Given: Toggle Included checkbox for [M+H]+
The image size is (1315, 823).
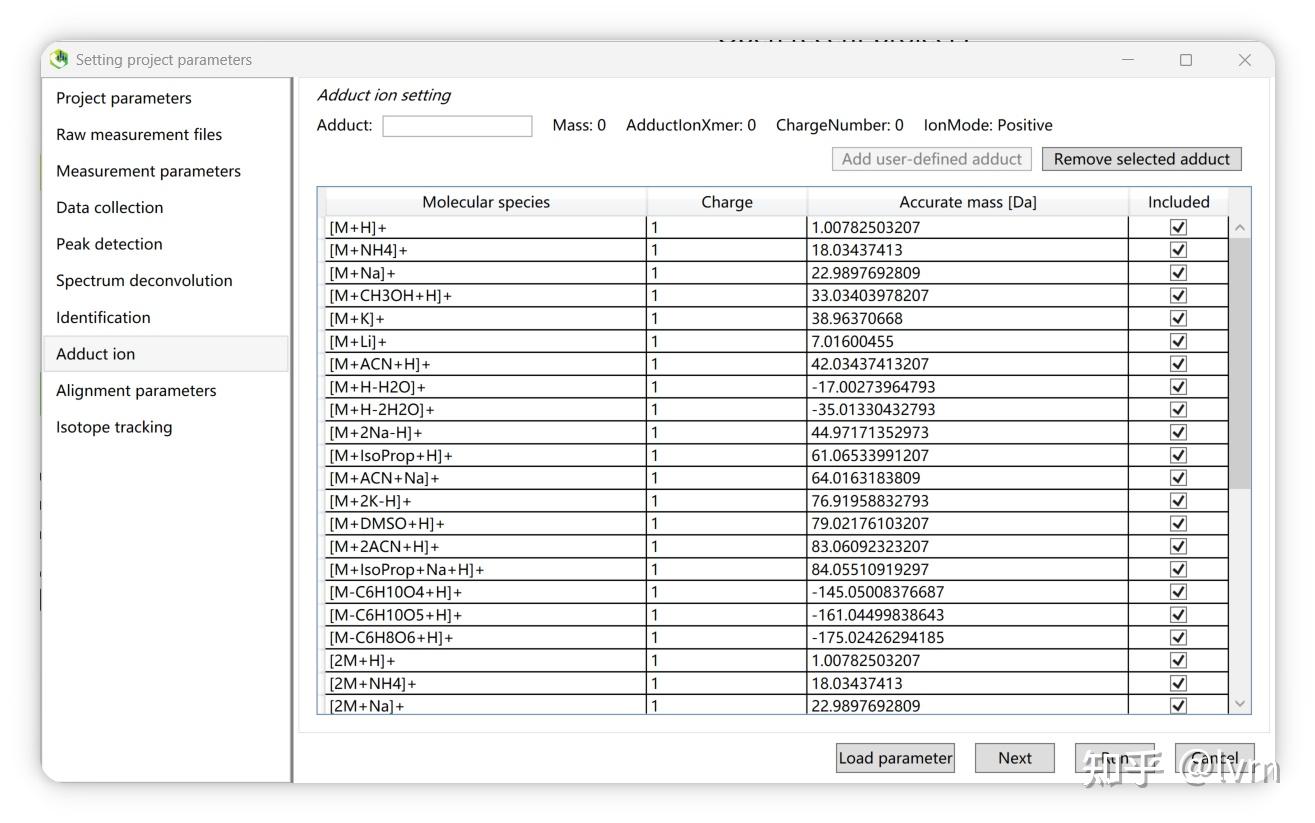Looking at the screenshot, I should [1178, 227].
